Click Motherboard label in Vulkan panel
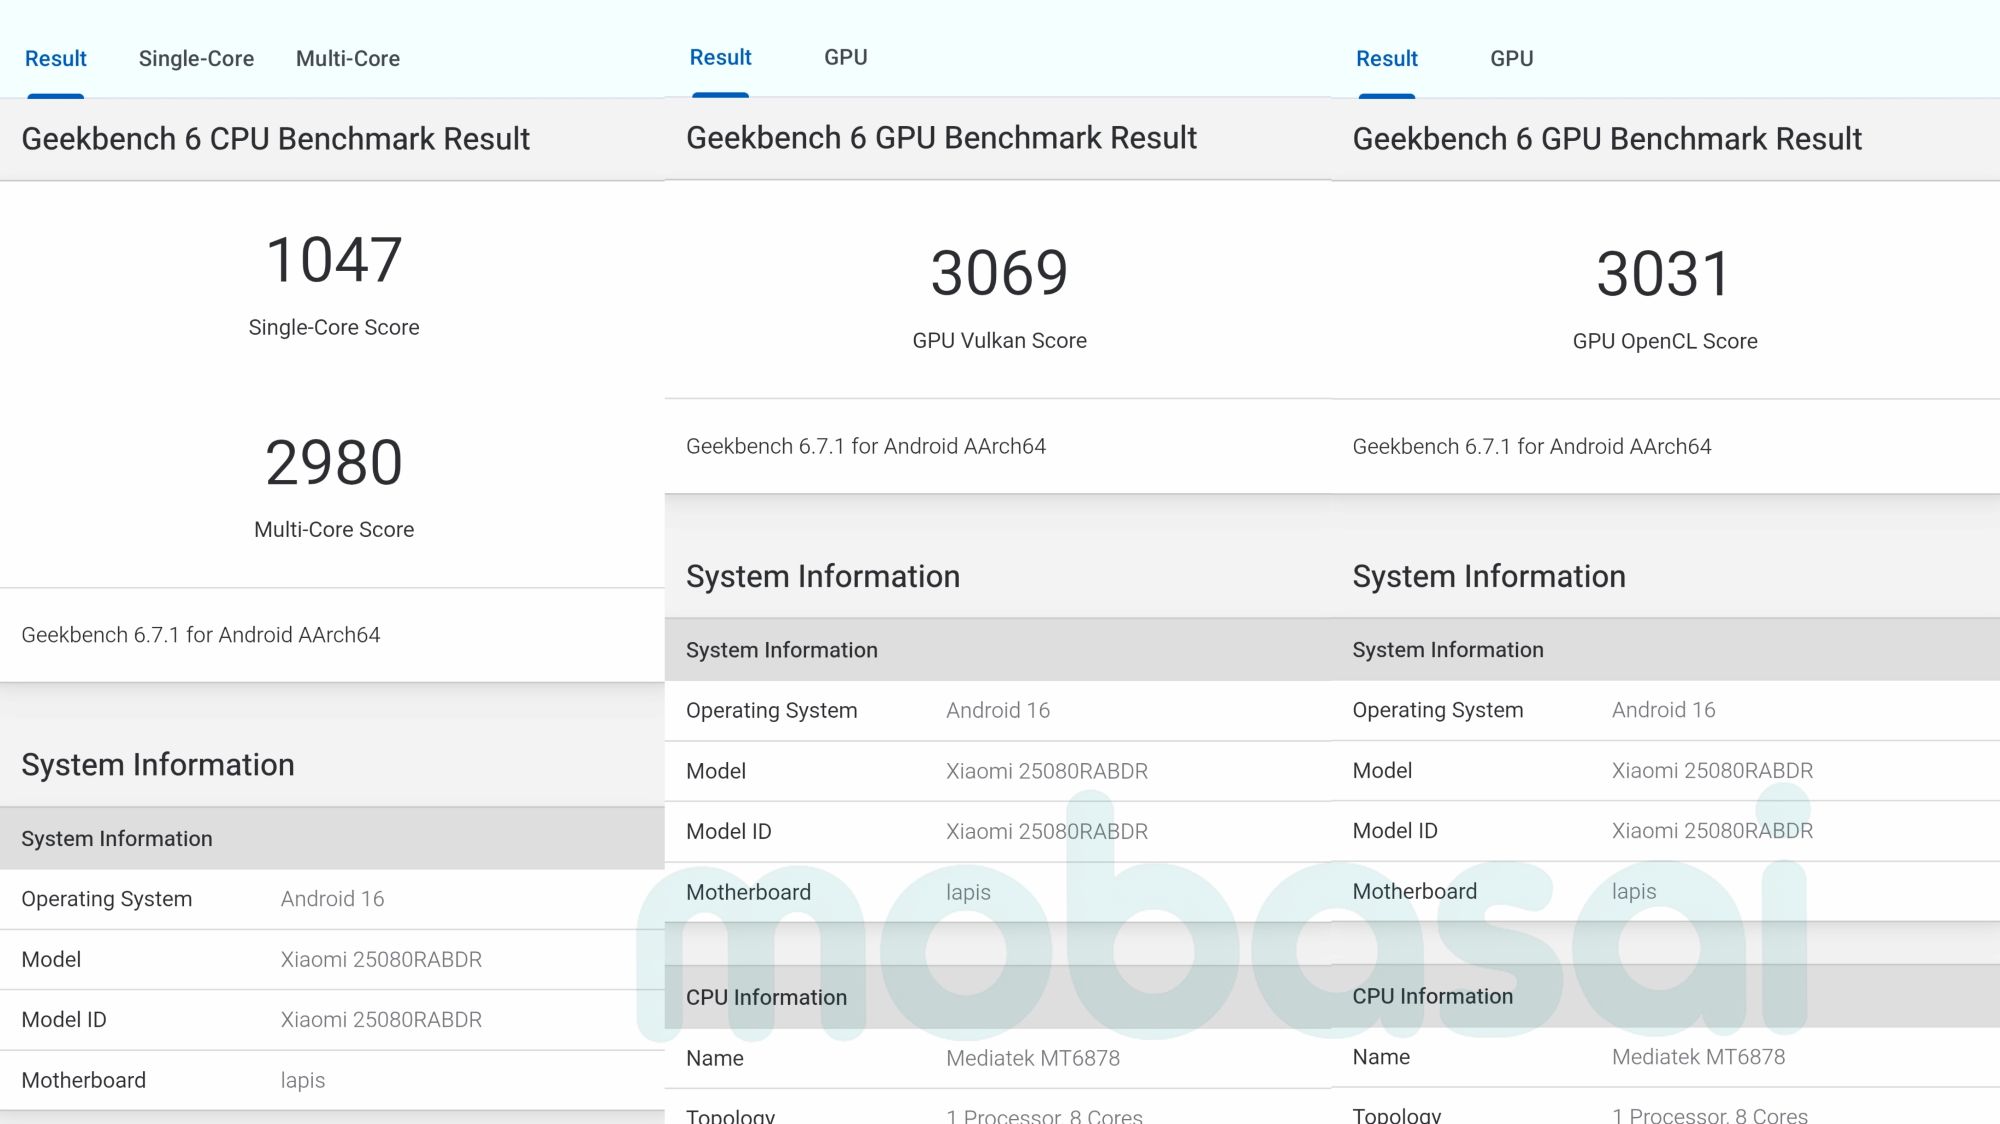 coord(749,892)
